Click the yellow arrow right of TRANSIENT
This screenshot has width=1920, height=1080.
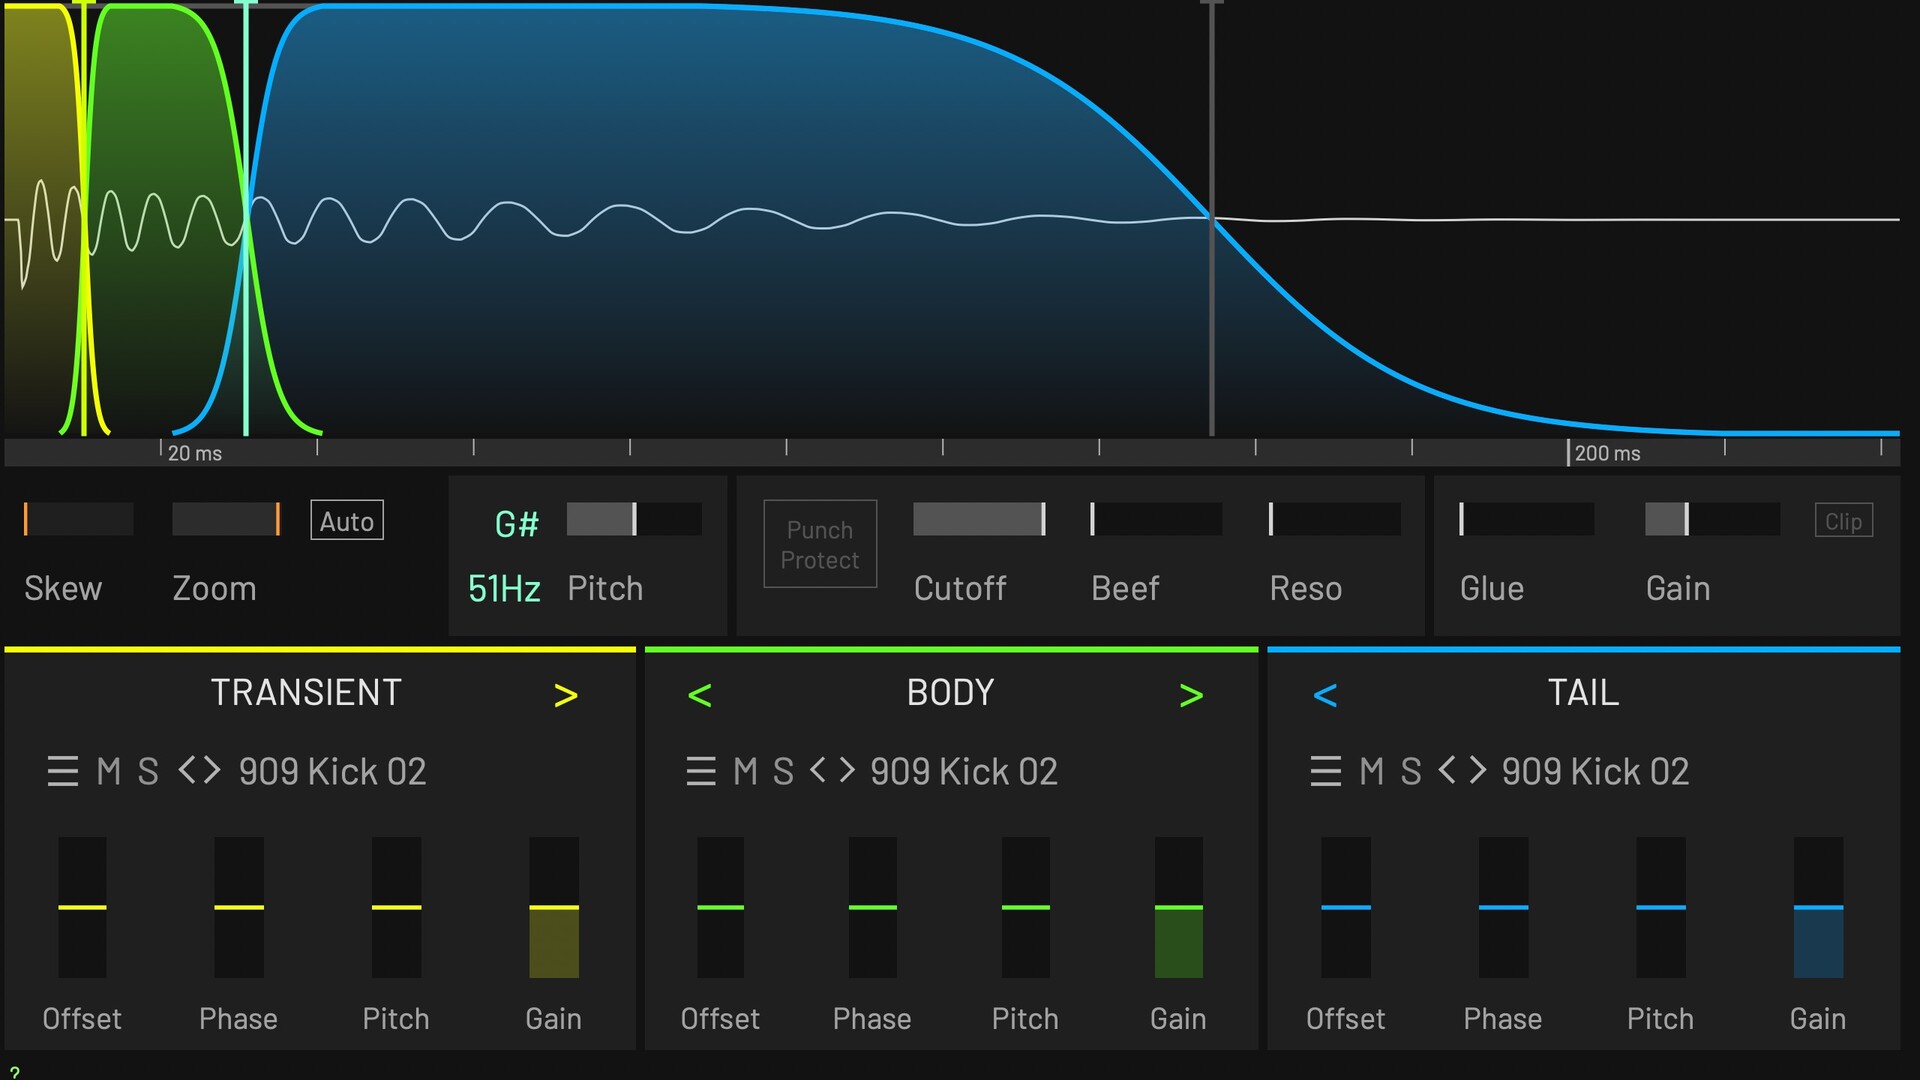566,695
